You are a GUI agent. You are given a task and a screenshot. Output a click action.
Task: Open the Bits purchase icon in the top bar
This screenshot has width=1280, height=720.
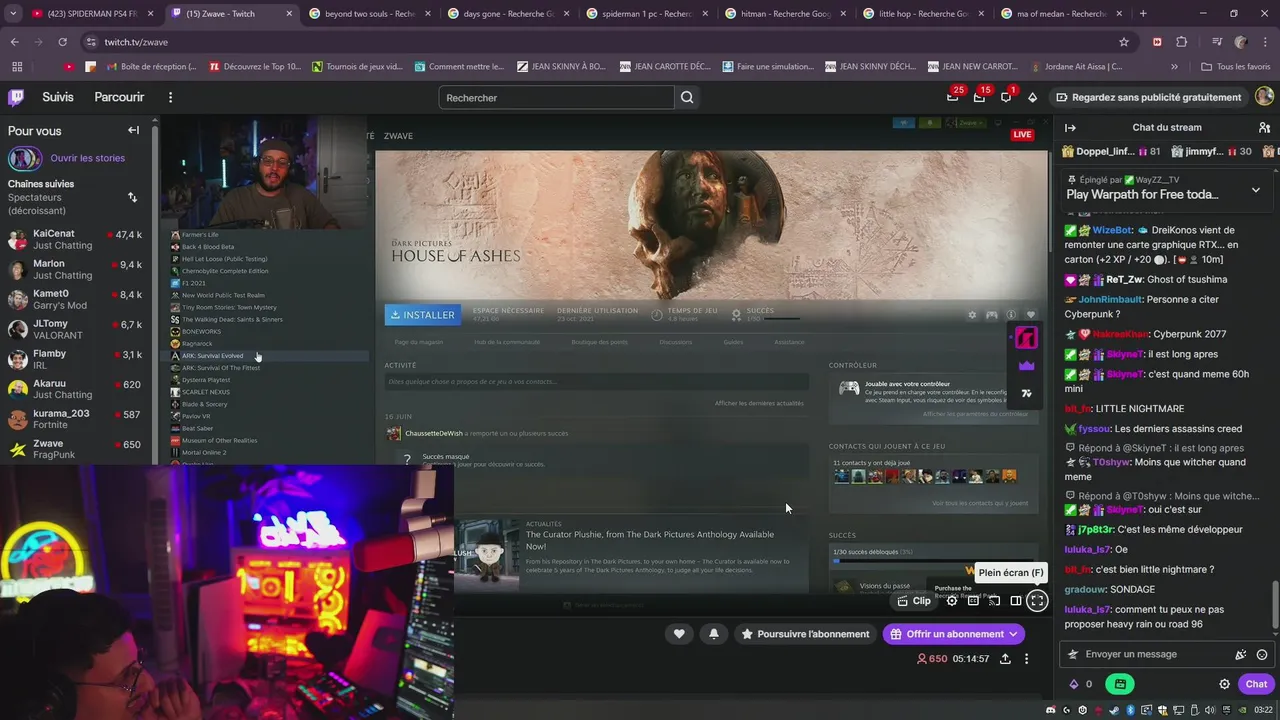(1033, 97)
